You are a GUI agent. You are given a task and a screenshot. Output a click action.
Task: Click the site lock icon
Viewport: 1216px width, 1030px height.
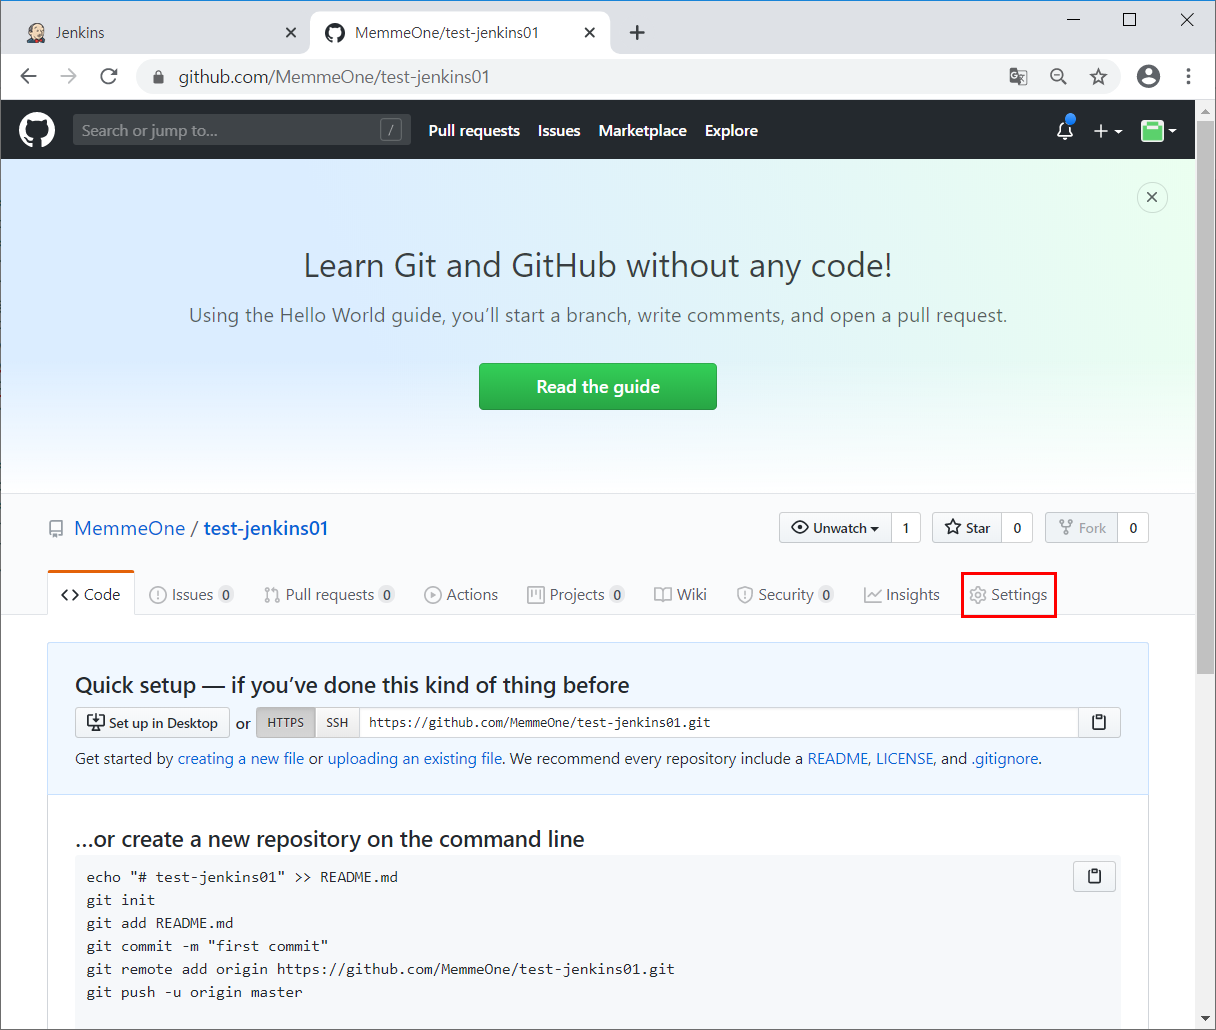[x=158, y=77]
